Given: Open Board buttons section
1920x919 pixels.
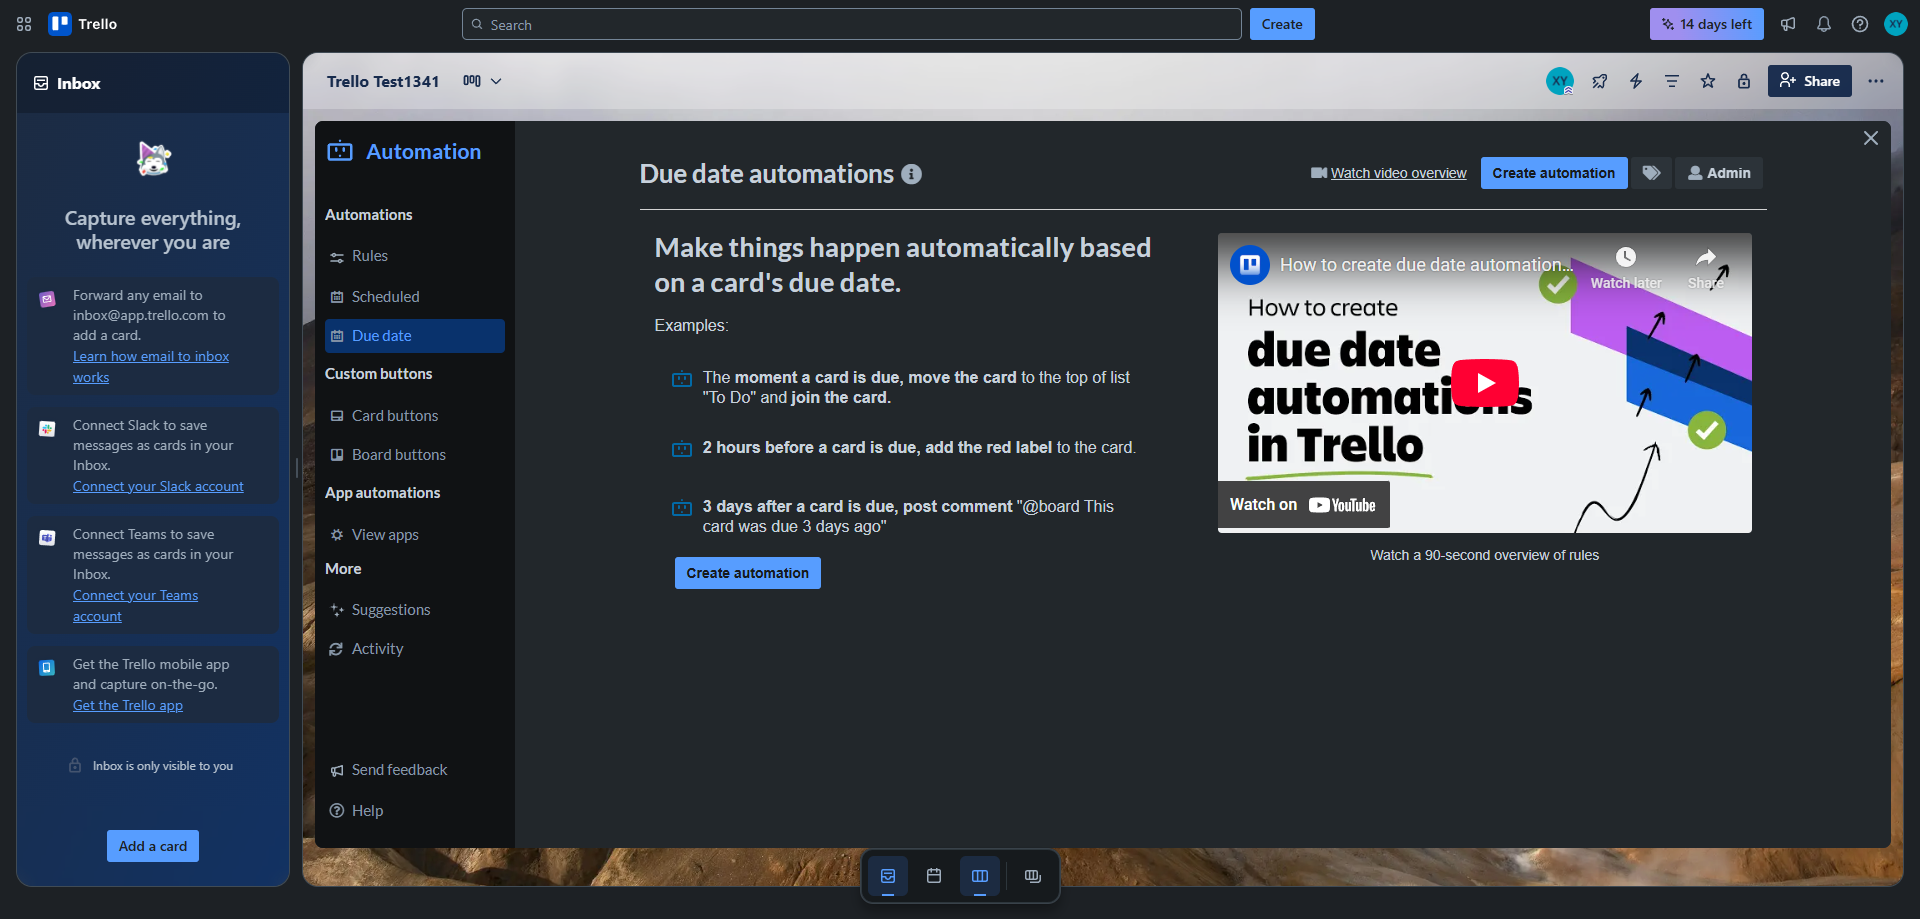Looking at the screenshot, I should (x=415, y=455).
